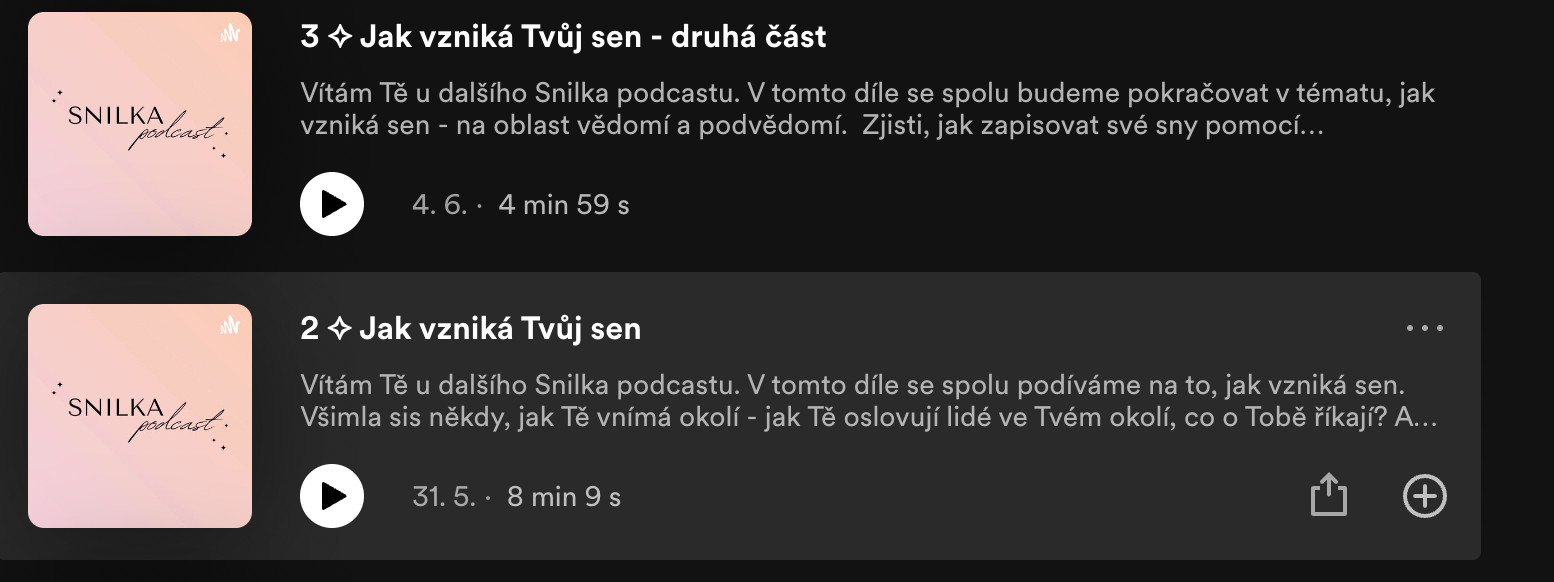Click the add-to-library plus icon
Viewport: 1554px width, 582px height.
pos(1426,495)
